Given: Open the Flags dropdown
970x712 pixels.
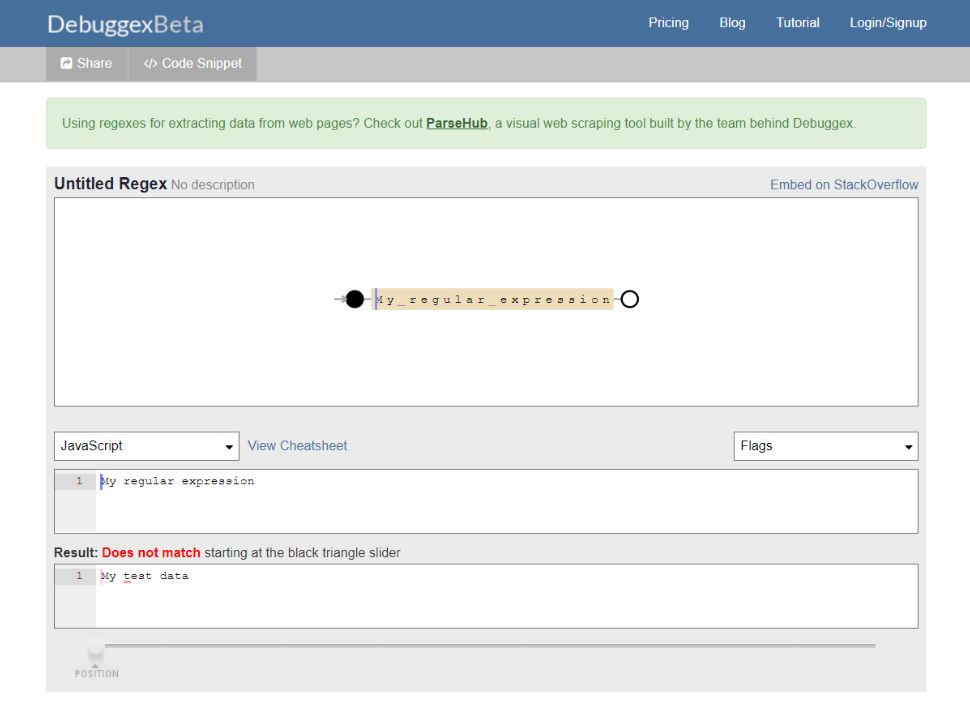Looking at the screenshot, I should (825, 445).
